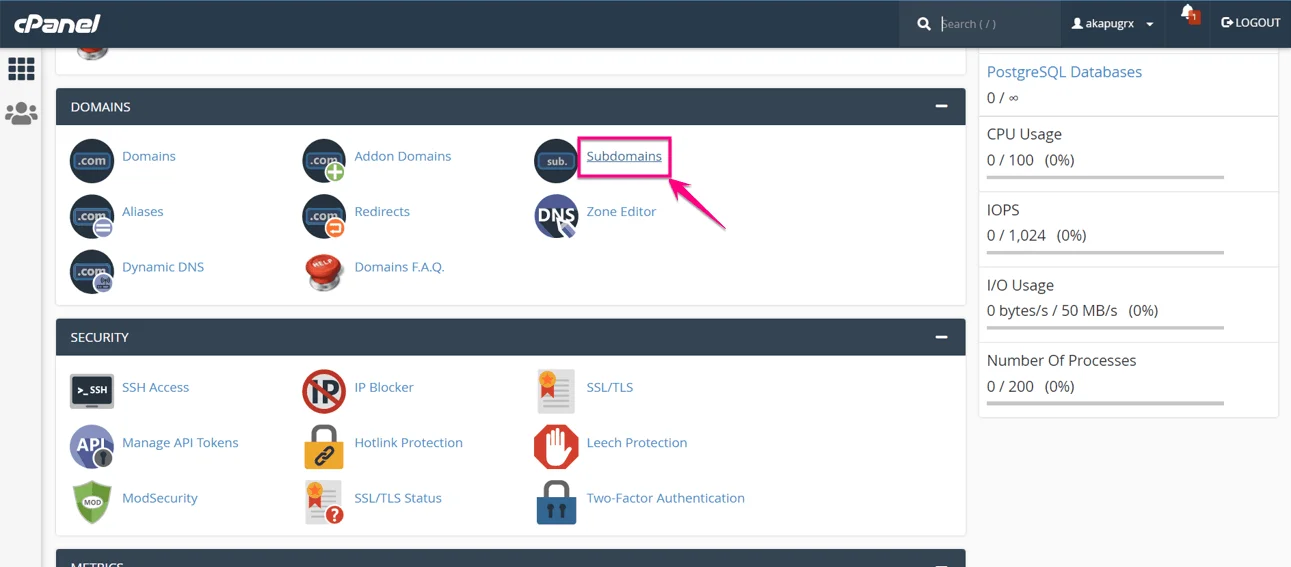
Task: Open the Addon Domains icon
Action: tap(324, 161)
